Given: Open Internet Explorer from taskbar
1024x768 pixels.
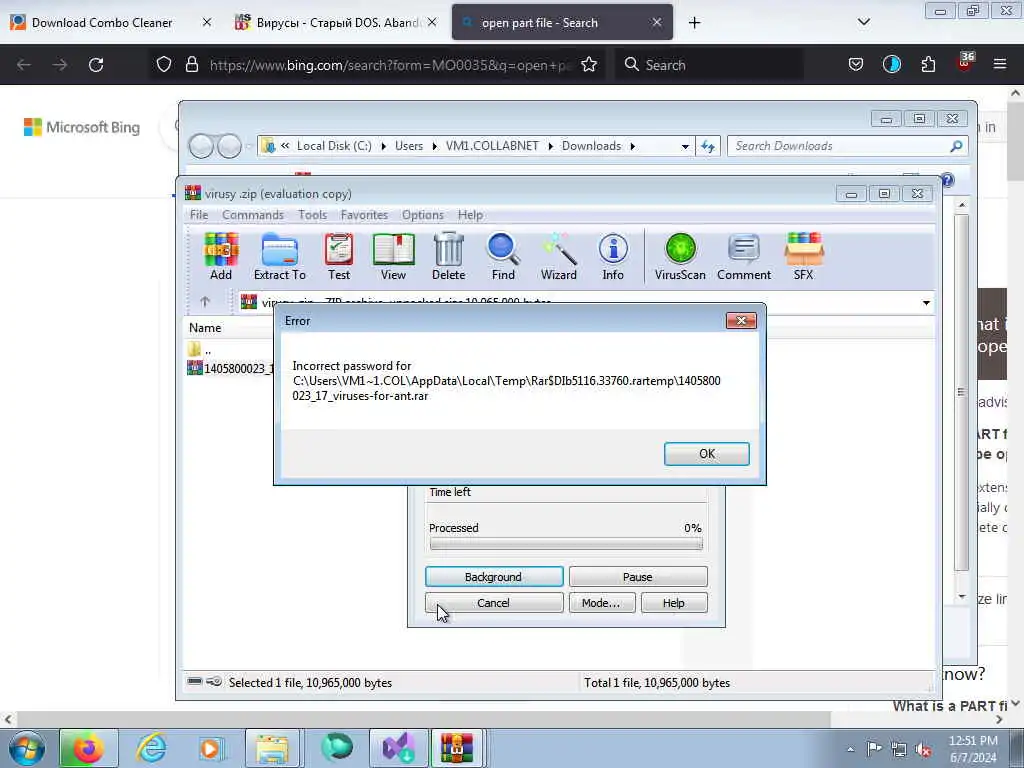Looking at the screenshot, I should pos(151,748).
